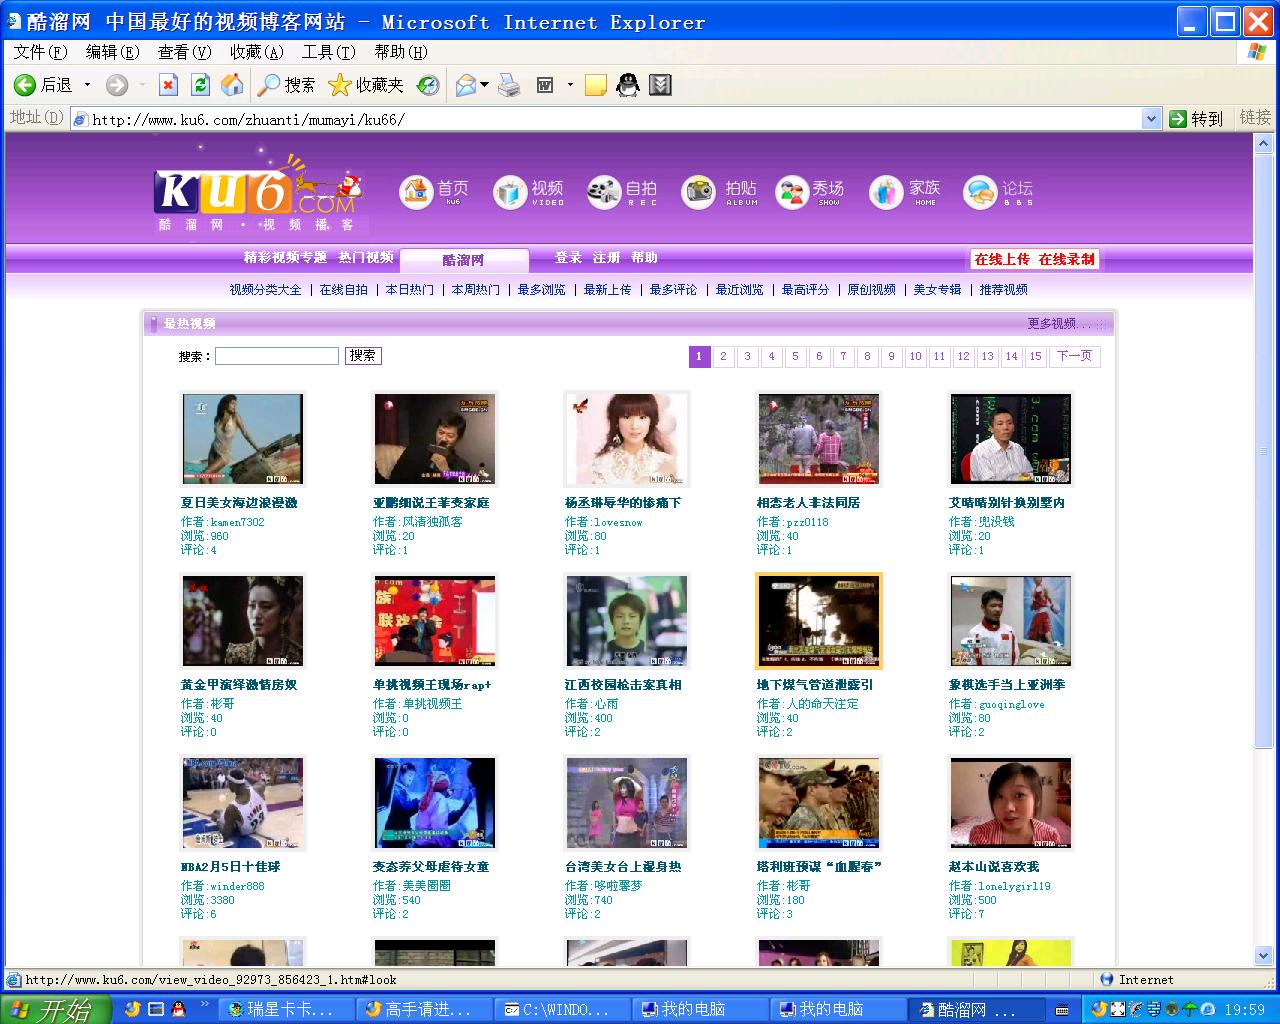The image size is (1280, 1024).
Task: Click the address URL field
Action: coord(614,119)
